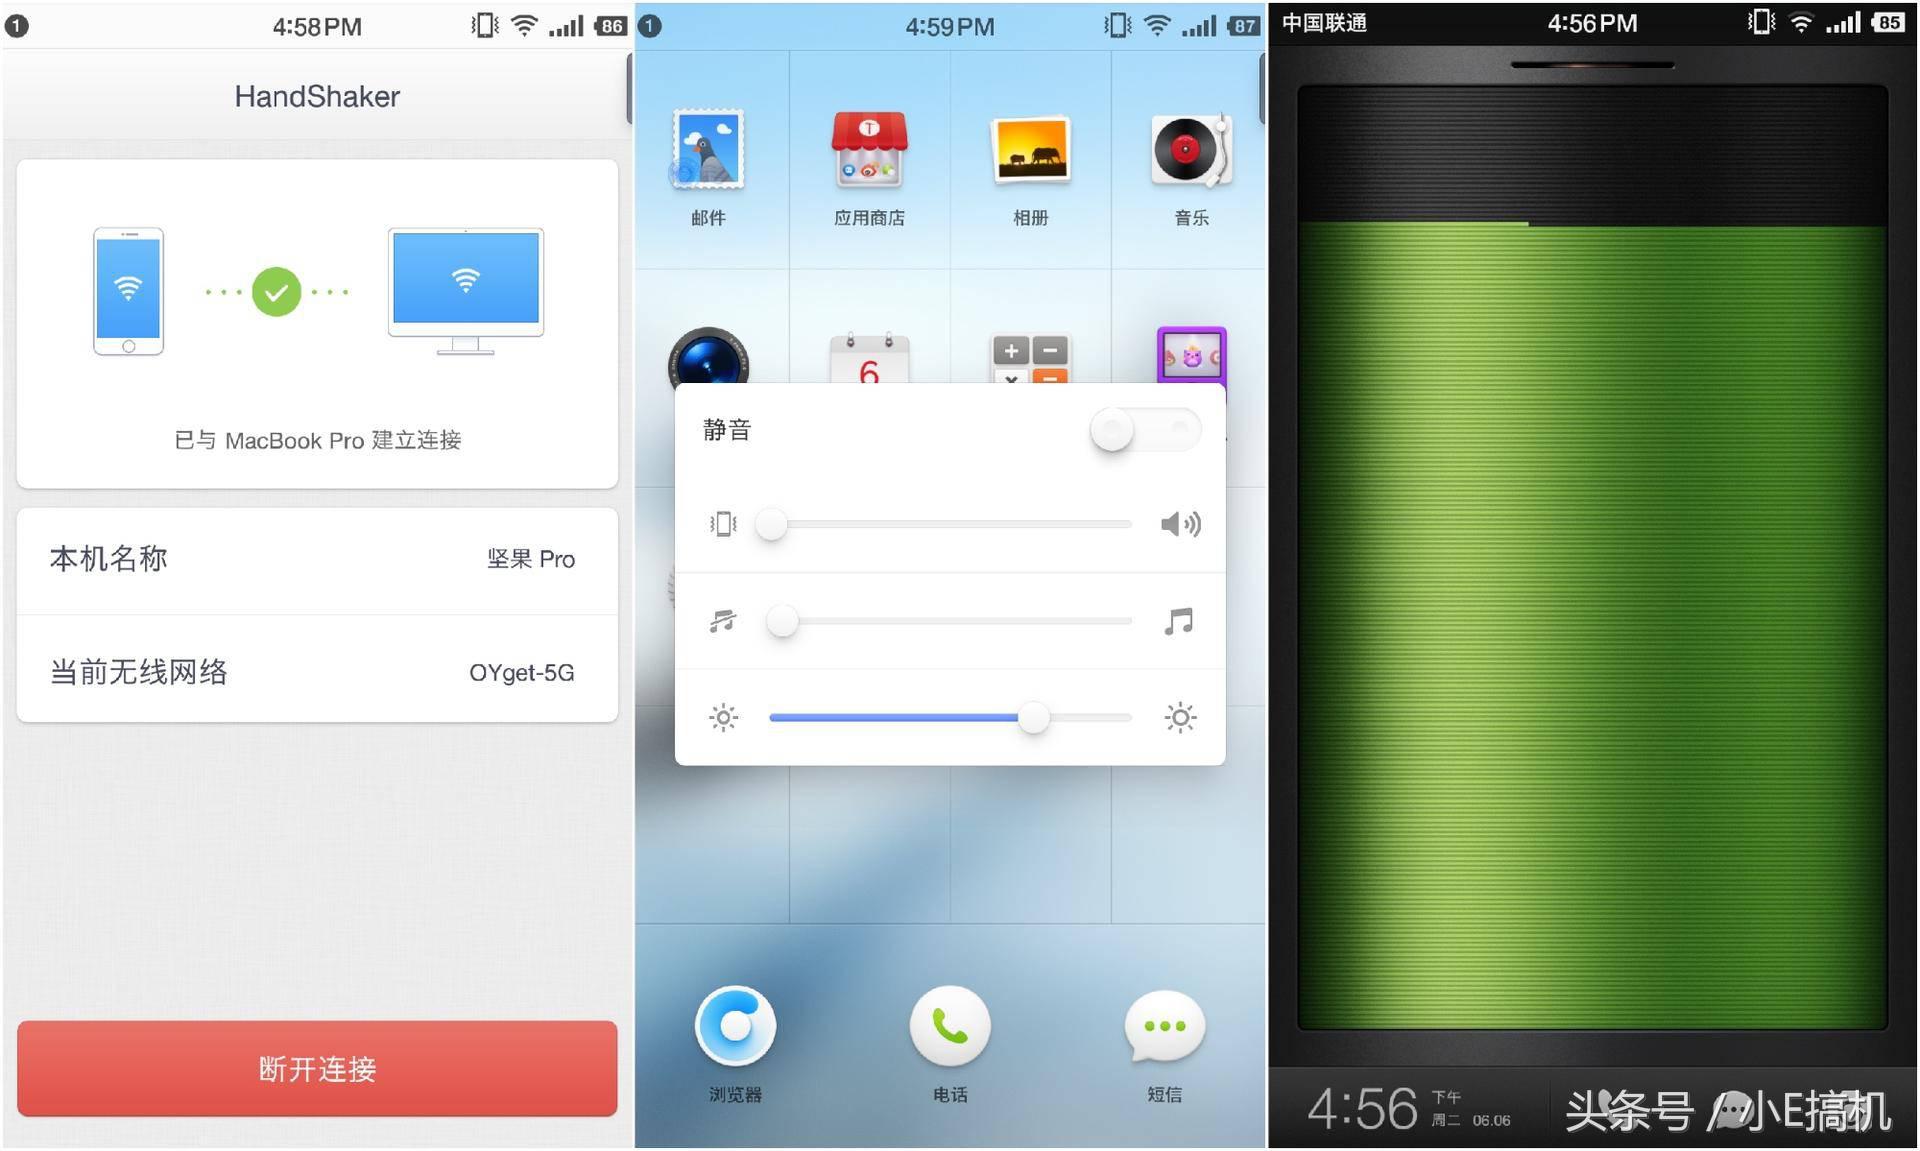1920x1151 pixels.
Task: Open calendar app showing date 6
Action: [868, 362]
